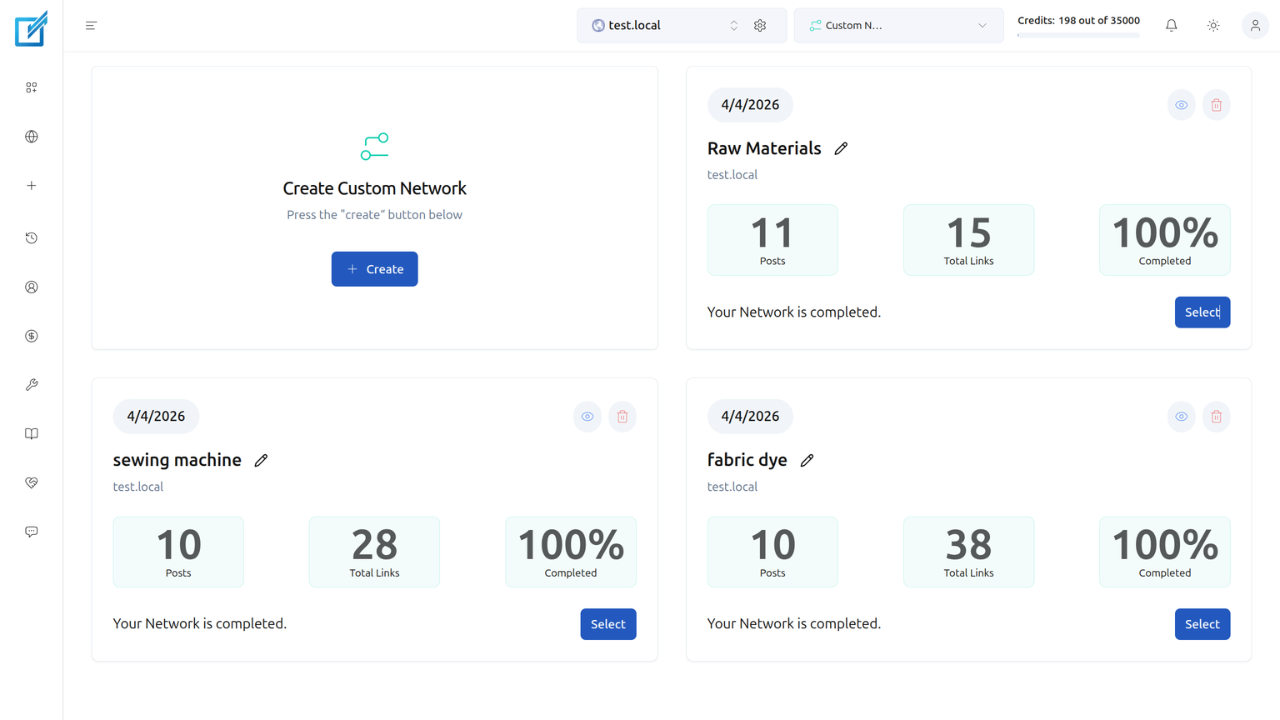Open the Custom Network dropdown
Image resolution: width=1280 pixels, height=720 pixels.
(x=898, y=25)
